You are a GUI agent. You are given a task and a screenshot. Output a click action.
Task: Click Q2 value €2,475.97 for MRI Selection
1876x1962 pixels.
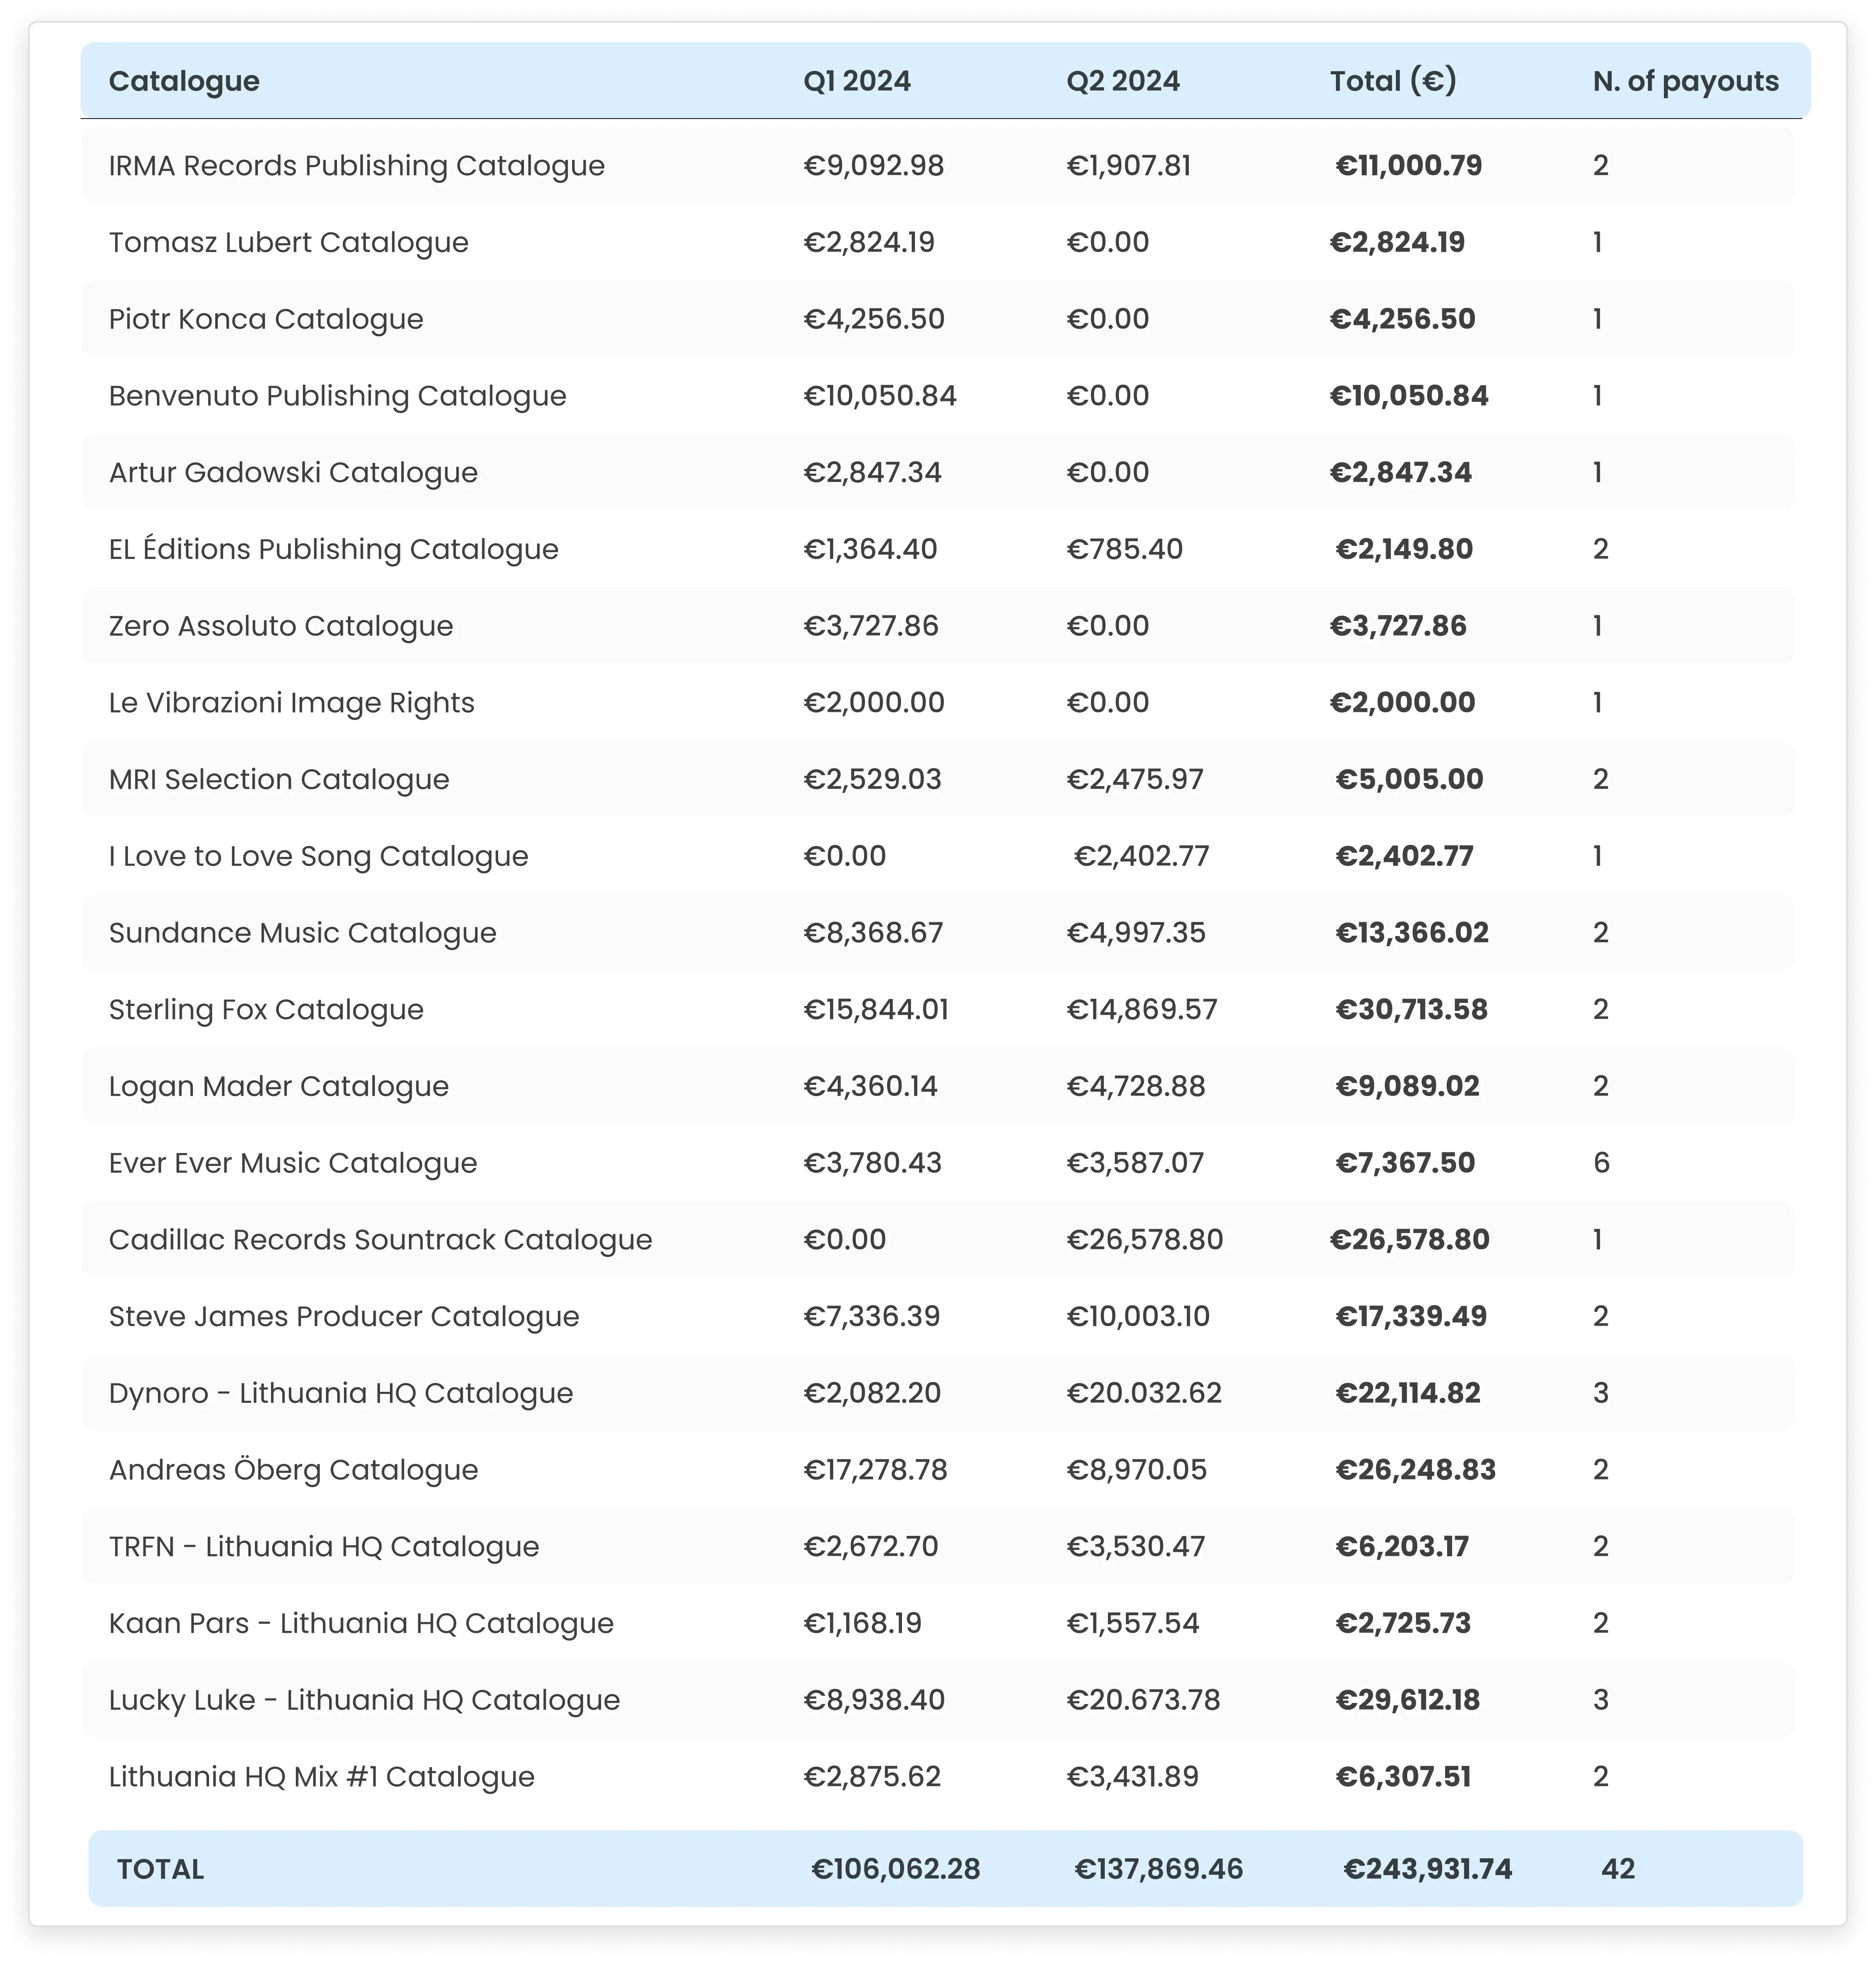click(1135, 780)
